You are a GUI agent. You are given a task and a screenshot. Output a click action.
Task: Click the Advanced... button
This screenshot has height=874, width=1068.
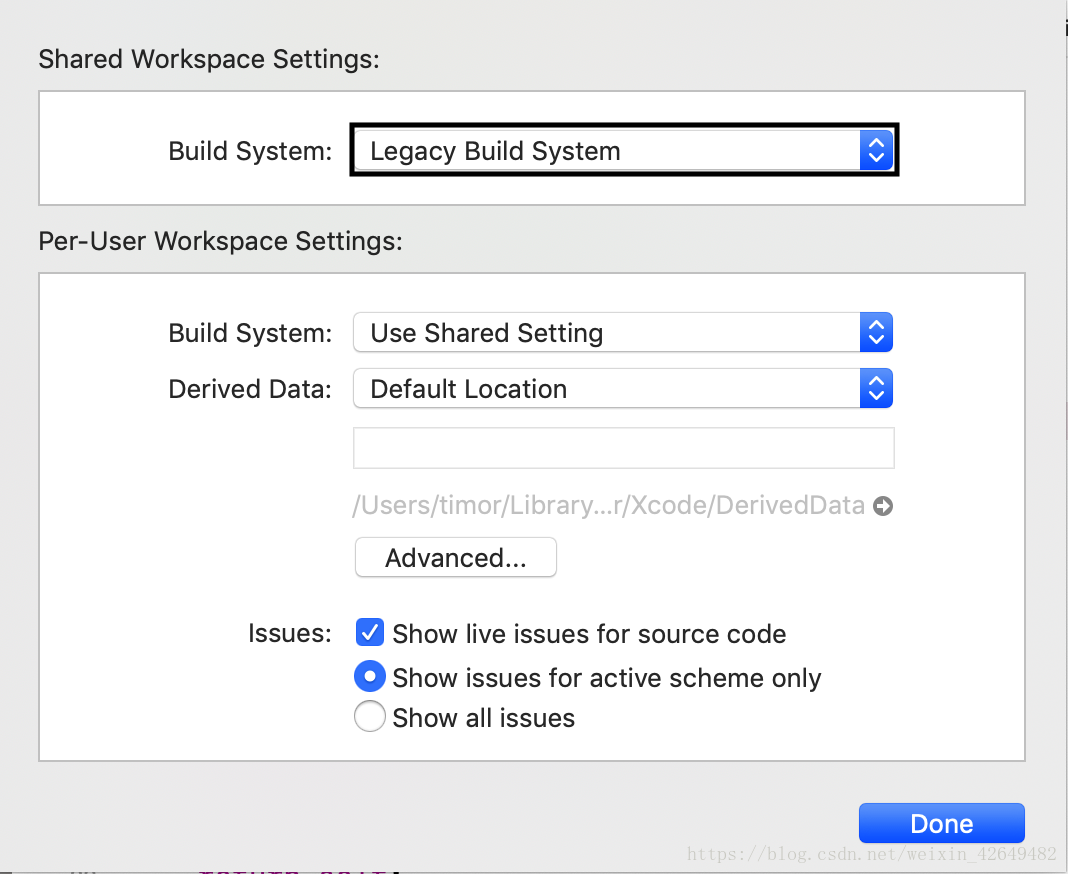tap(456, 557)
